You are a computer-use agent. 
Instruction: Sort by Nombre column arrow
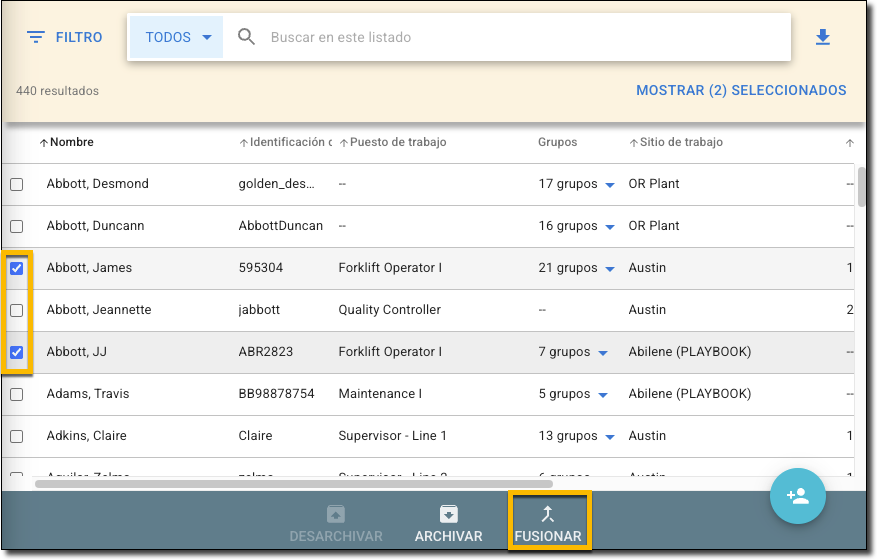(43, 143)
